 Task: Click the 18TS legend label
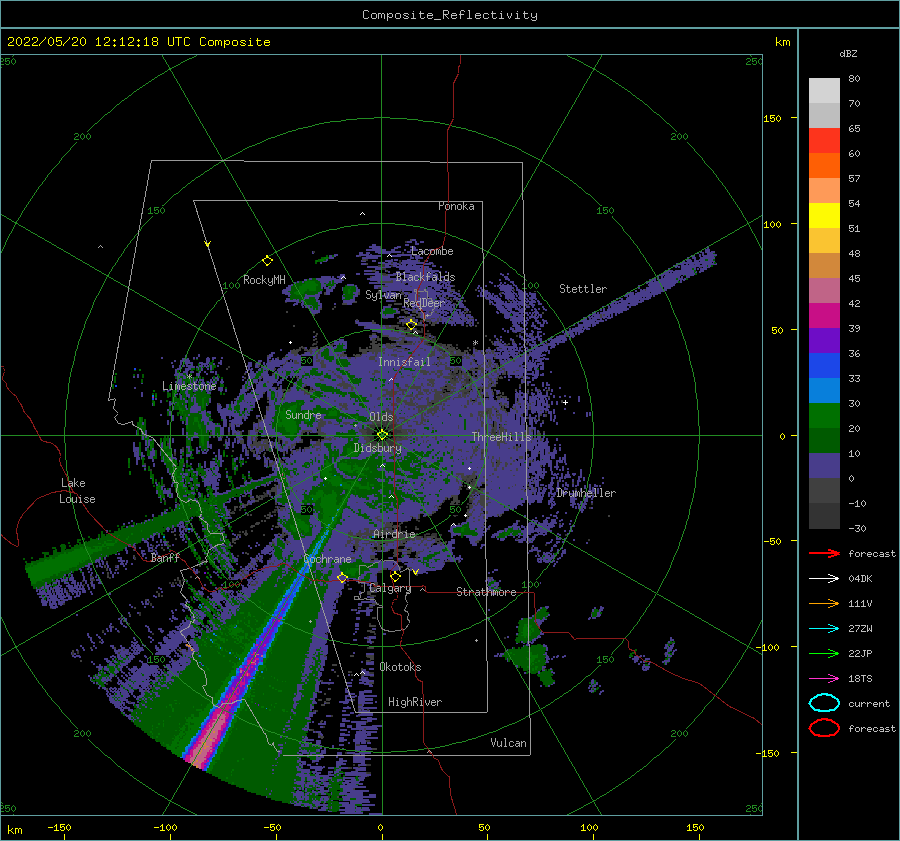tap(860, 679)
